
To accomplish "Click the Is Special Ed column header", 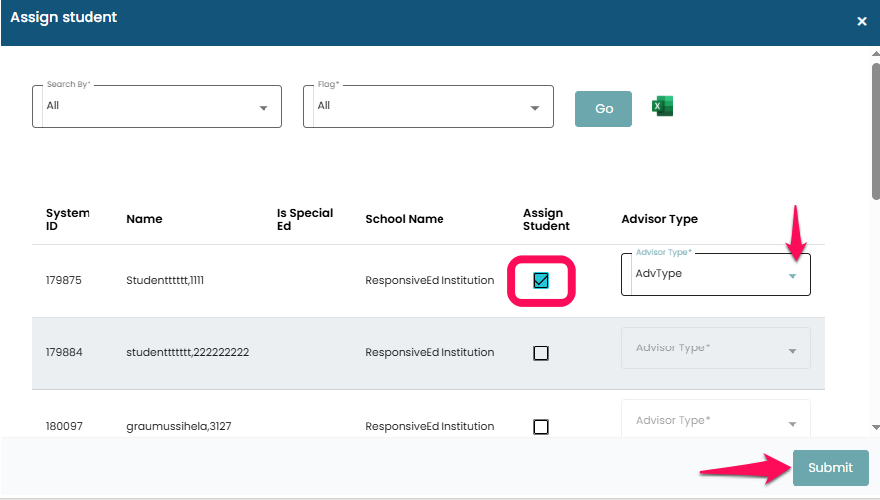I will tap(305, 219).
